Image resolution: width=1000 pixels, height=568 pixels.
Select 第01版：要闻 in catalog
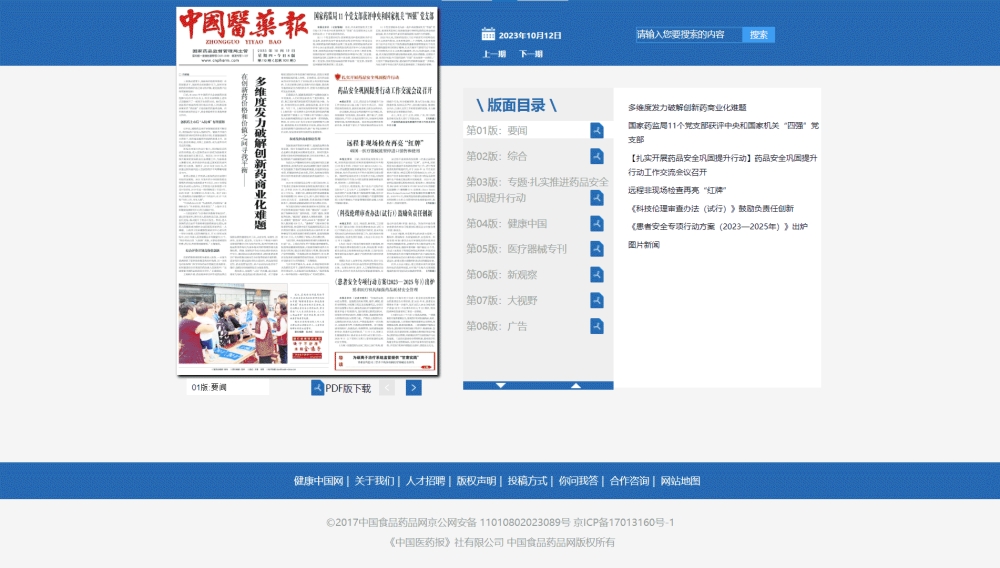(497, 131)
